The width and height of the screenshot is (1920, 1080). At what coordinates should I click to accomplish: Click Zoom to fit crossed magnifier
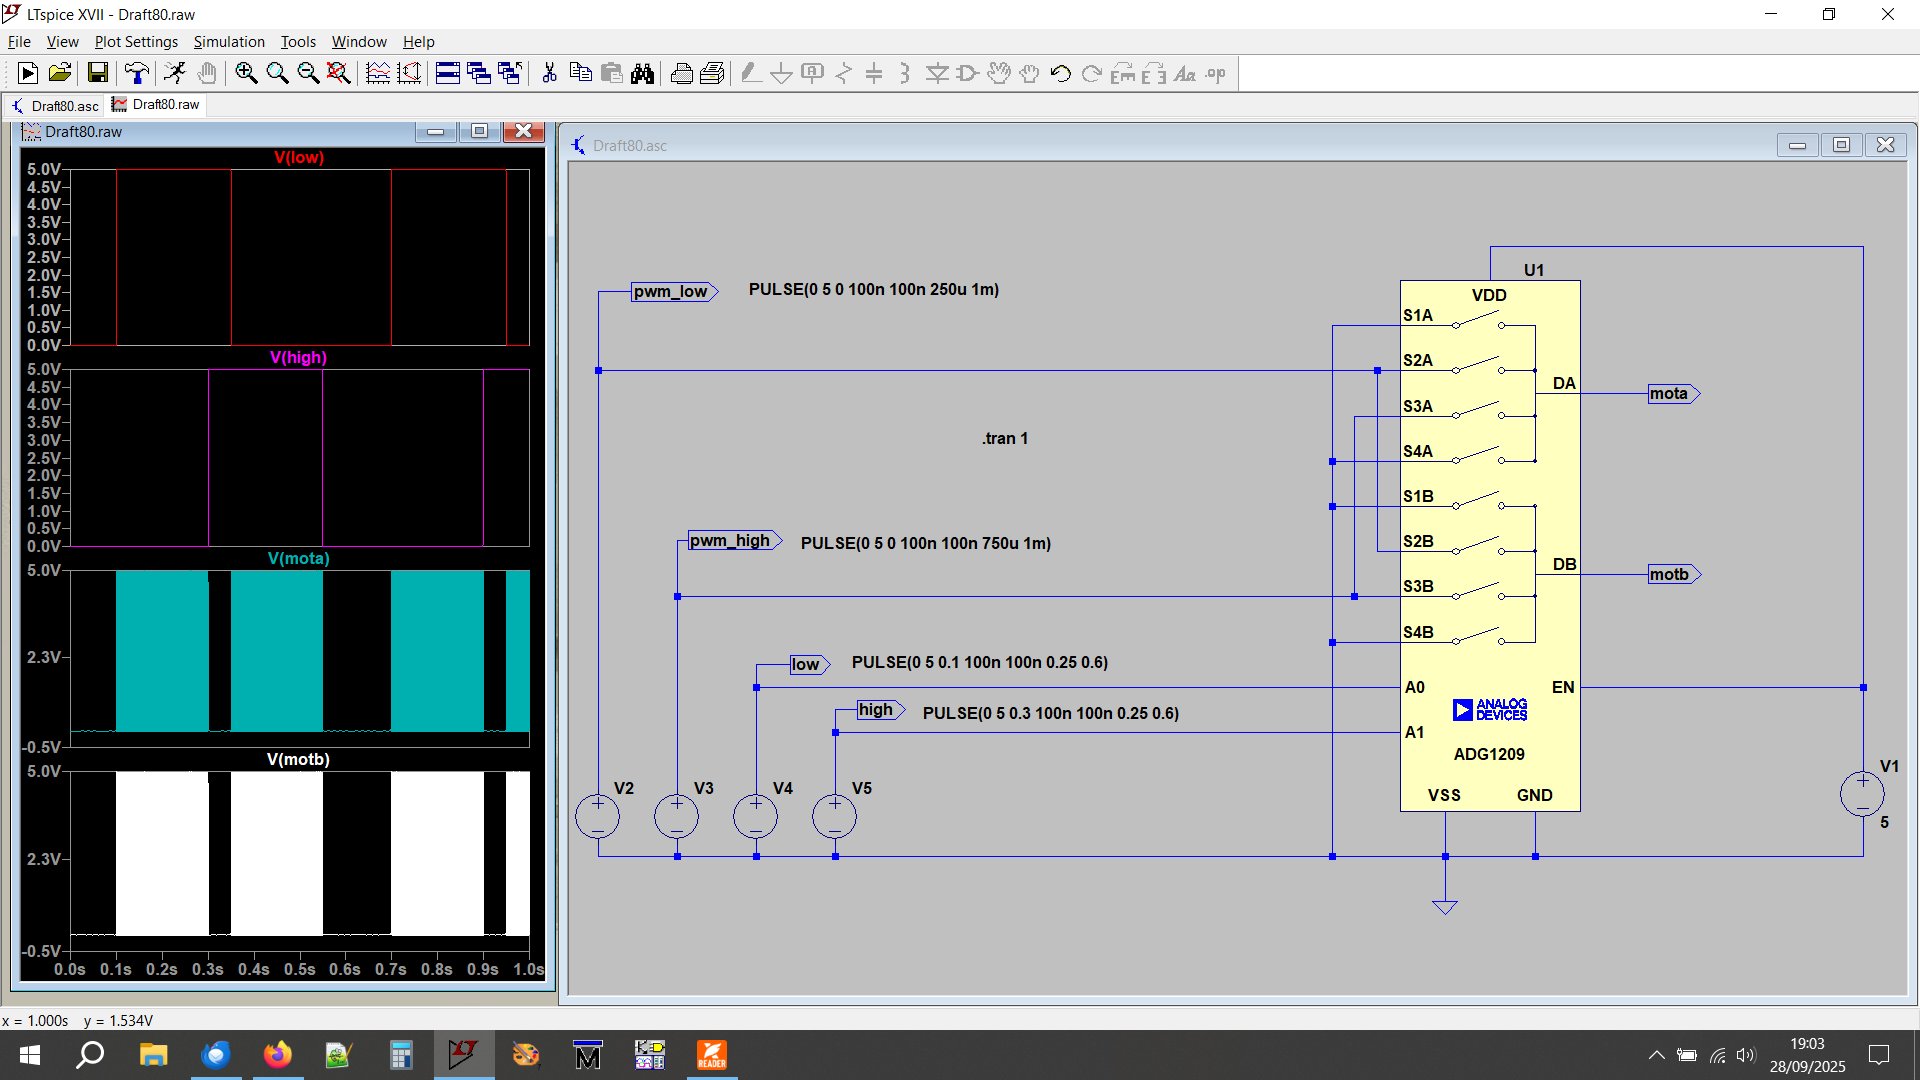click(x=339, y=73)
